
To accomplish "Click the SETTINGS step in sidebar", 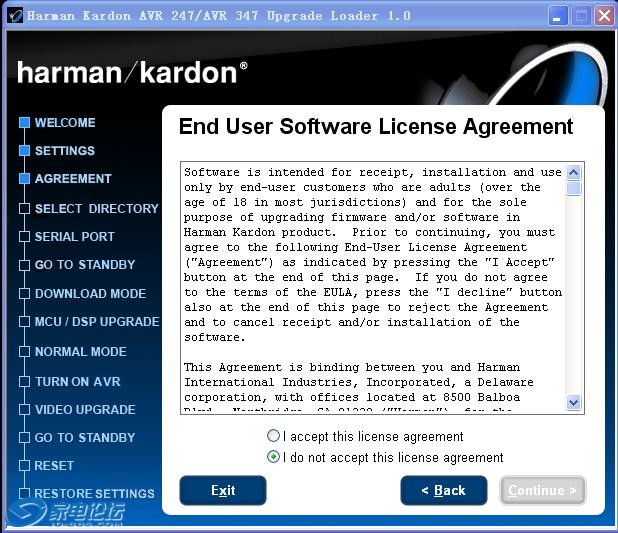I will coord(65,151).
